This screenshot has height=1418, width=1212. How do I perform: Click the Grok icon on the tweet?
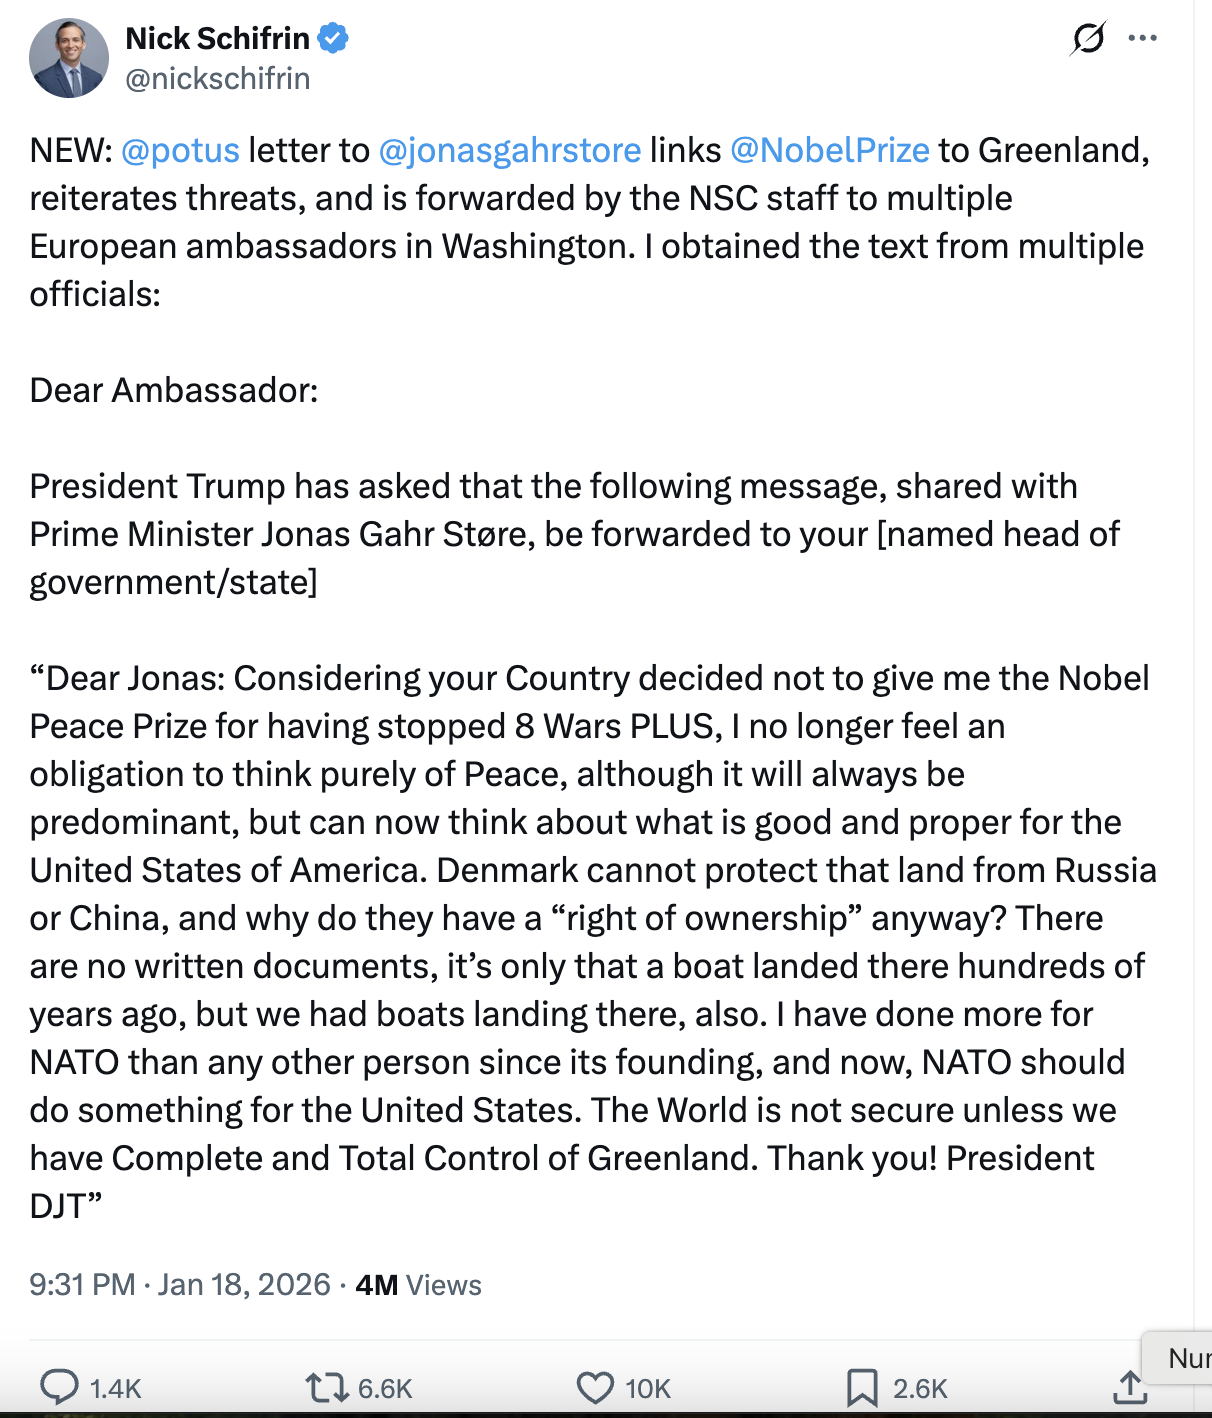point(1088,39)
